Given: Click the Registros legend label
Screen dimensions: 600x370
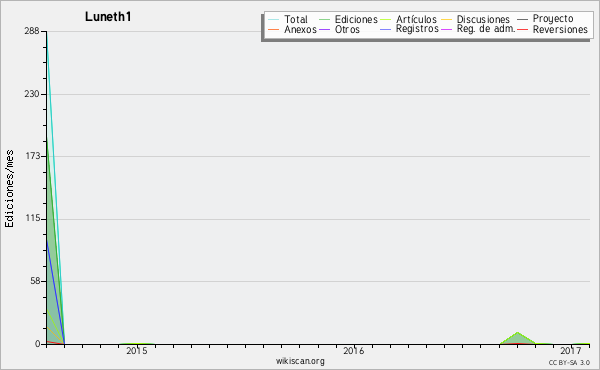Looking at the screenshot, I should 417,29.
